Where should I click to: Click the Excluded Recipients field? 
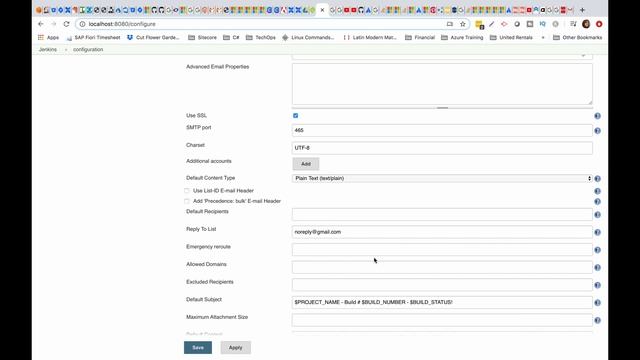click(x=442, y=284)
